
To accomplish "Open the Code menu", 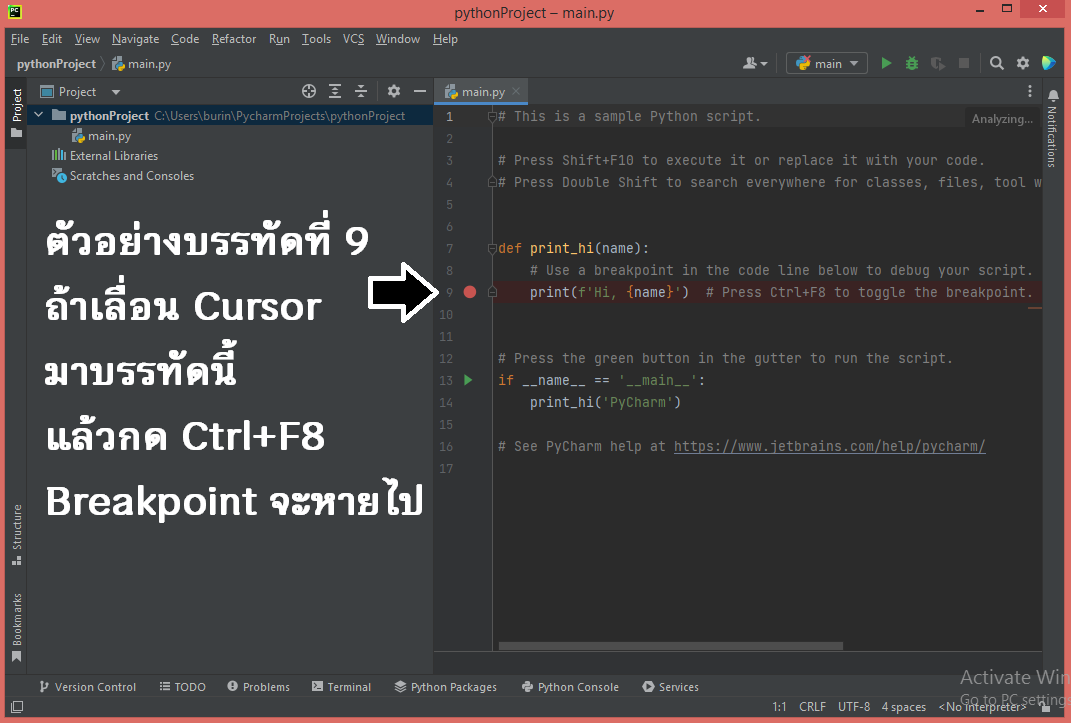I will pyautogui.click(x=184, y=39).
